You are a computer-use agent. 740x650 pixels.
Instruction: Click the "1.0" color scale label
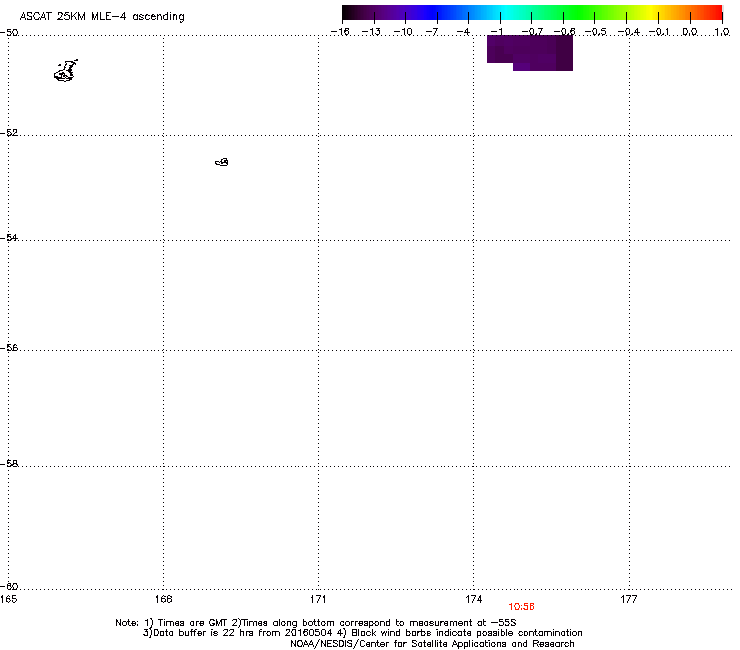[722, 32]
